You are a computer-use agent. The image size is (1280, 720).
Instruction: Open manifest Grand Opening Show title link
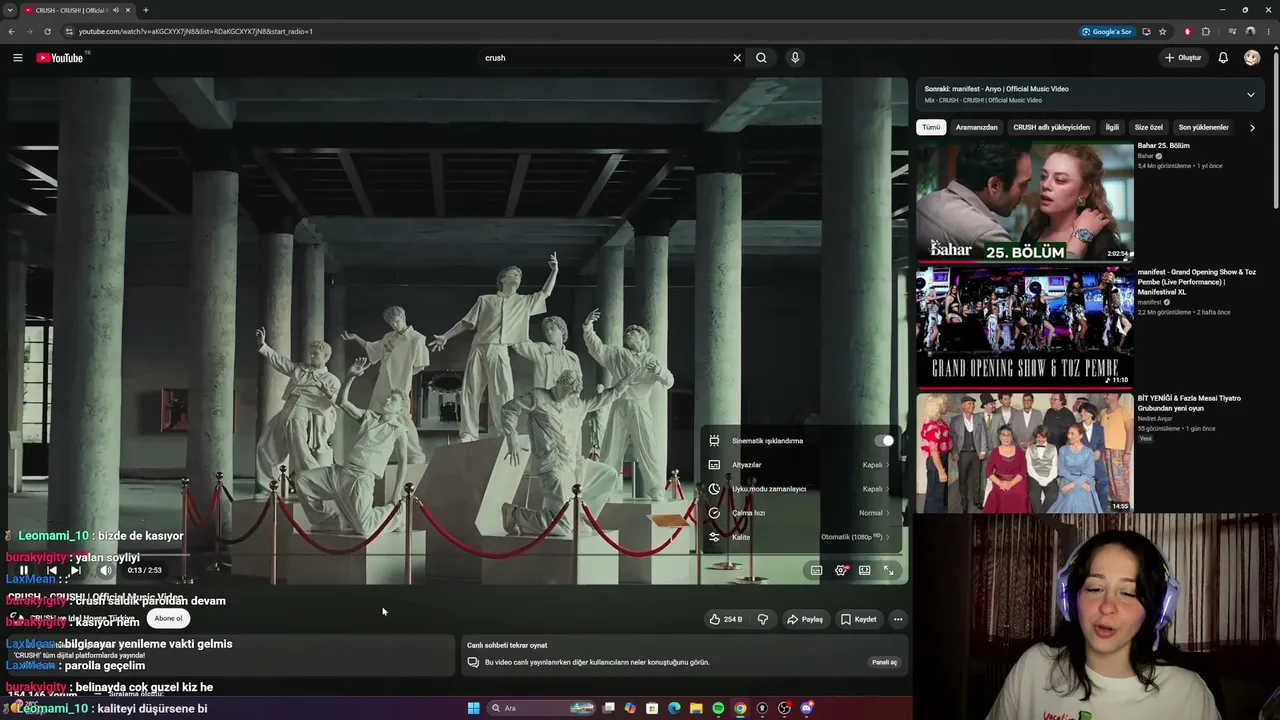click(x=1197, y=282)
